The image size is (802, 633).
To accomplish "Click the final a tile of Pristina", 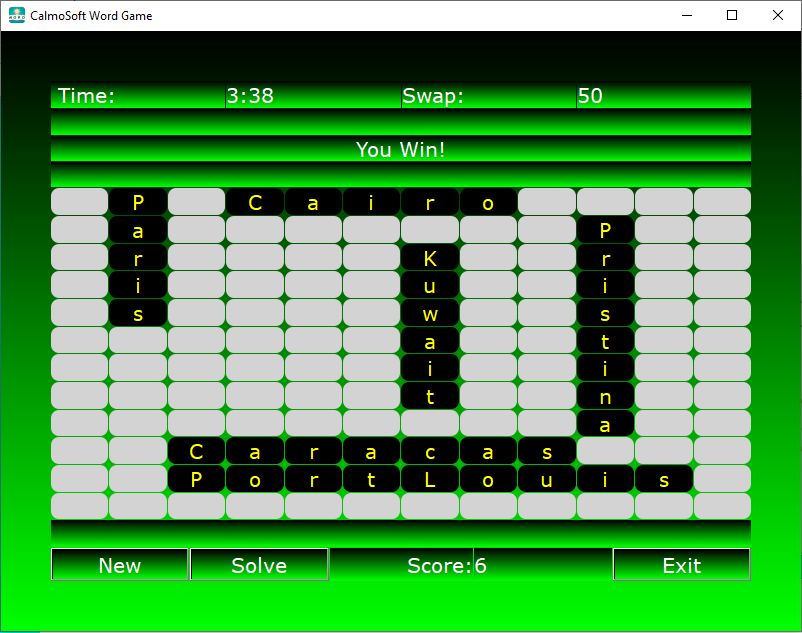I will 605,423.
